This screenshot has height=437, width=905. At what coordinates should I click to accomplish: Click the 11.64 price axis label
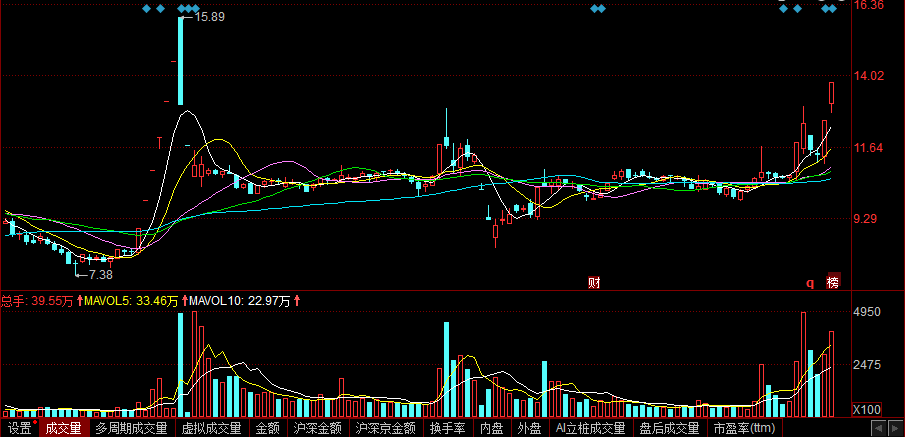[x=869, y=148]
